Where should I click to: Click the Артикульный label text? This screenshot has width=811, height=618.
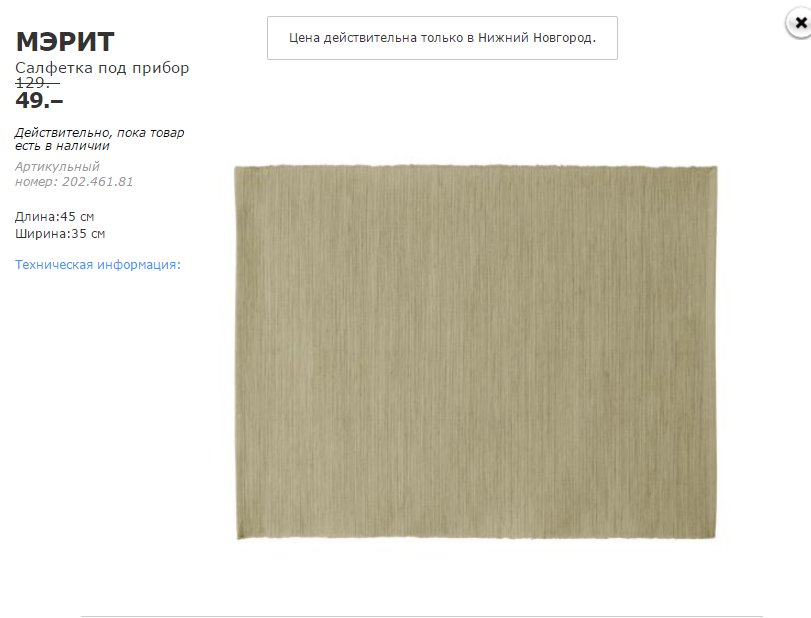tap(57, 167)
